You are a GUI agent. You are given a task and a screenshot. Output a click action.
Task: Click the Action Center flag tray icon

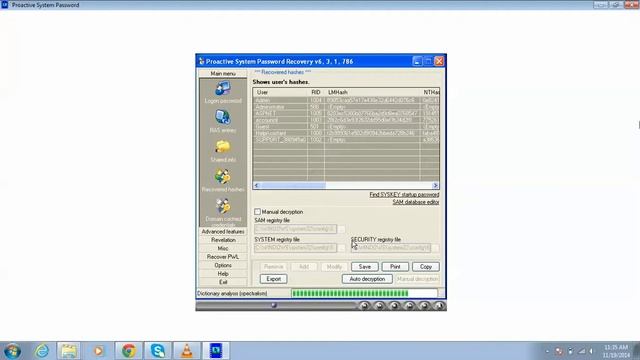[559, 351]
